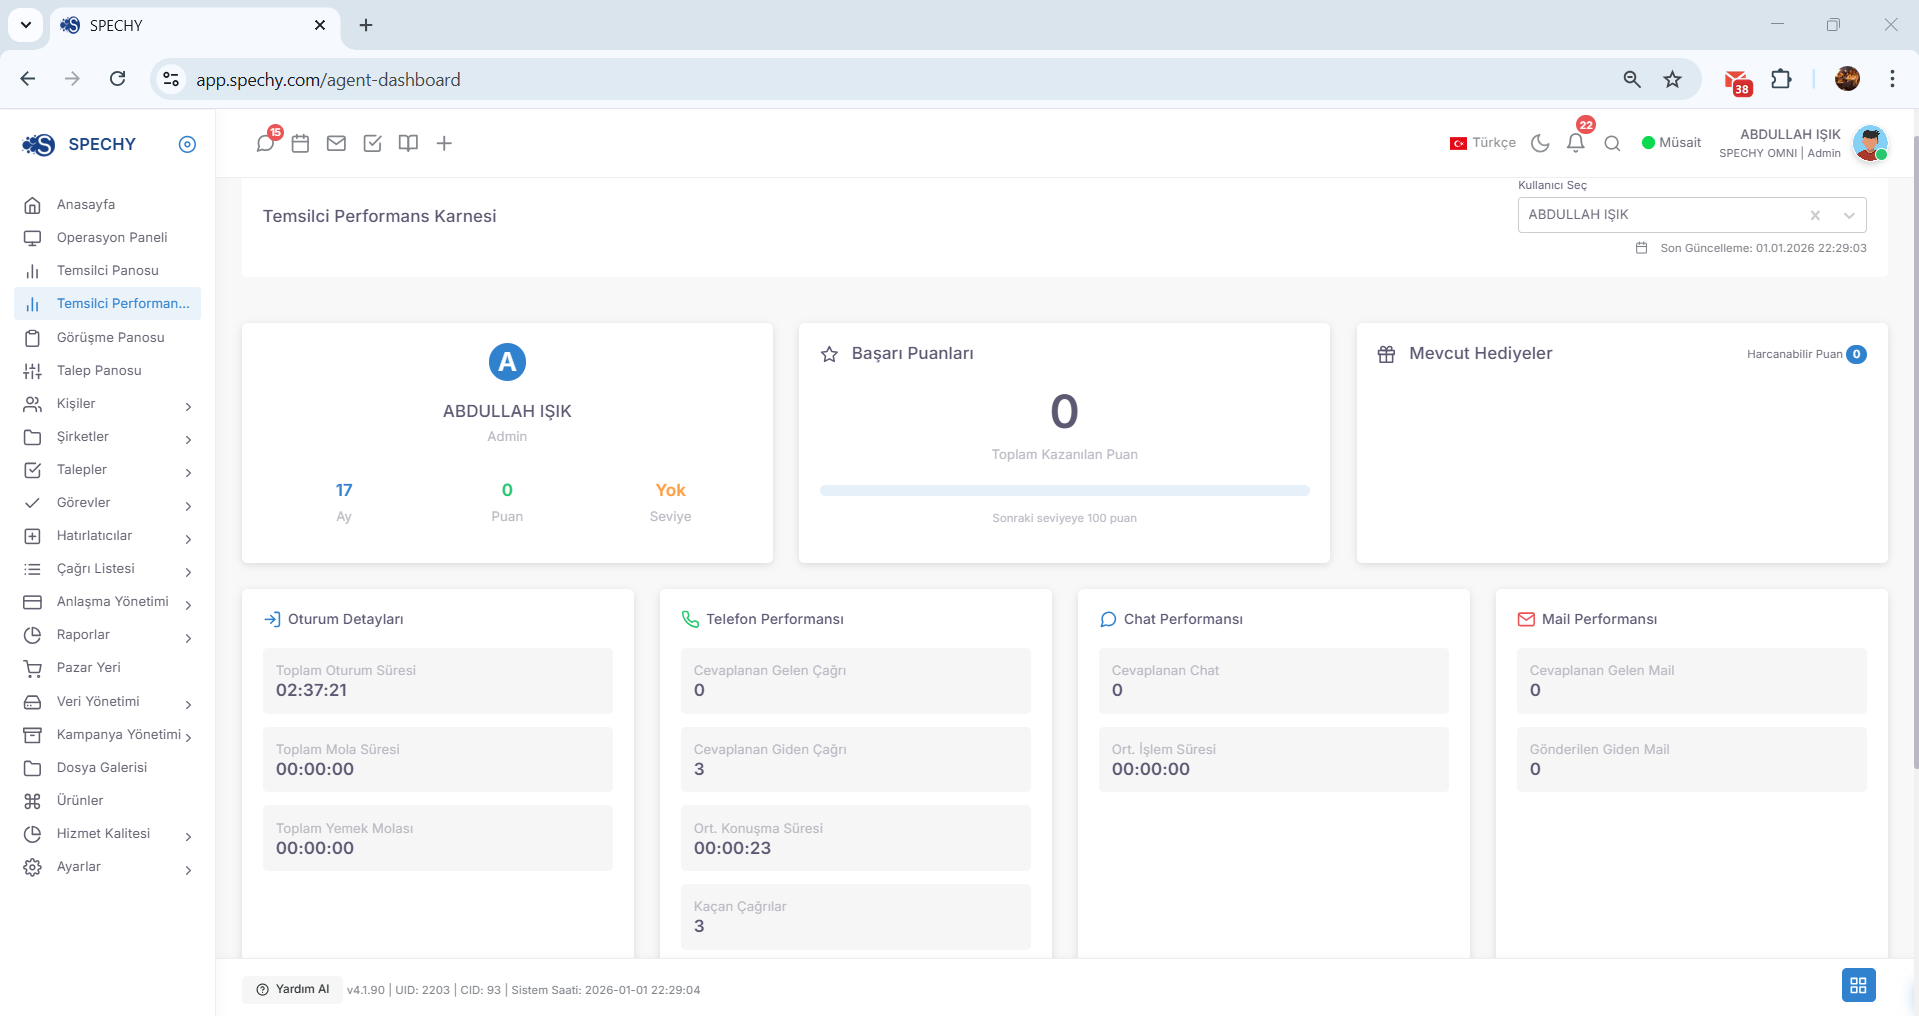This screenshot has height=1016, width=1919.
Task: Open Dosya Galerisi folder icon
Action: click(x=32, y=768)
